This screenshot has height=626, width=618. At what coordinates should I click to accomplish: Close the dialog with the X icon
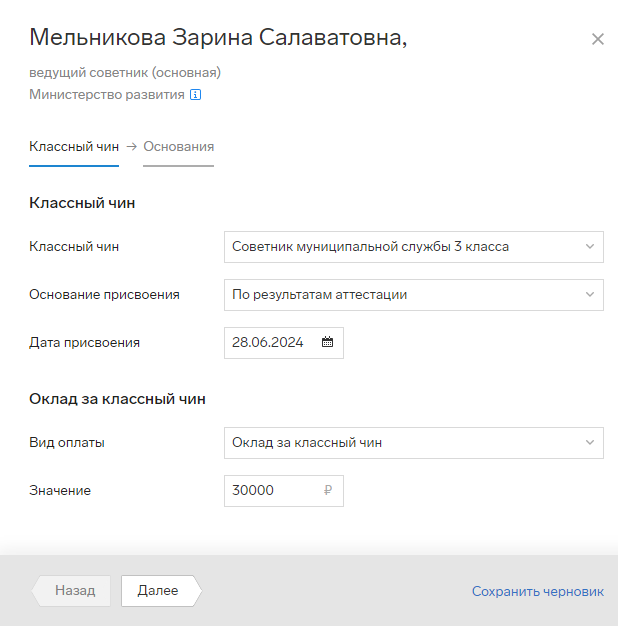pos(598,39)
